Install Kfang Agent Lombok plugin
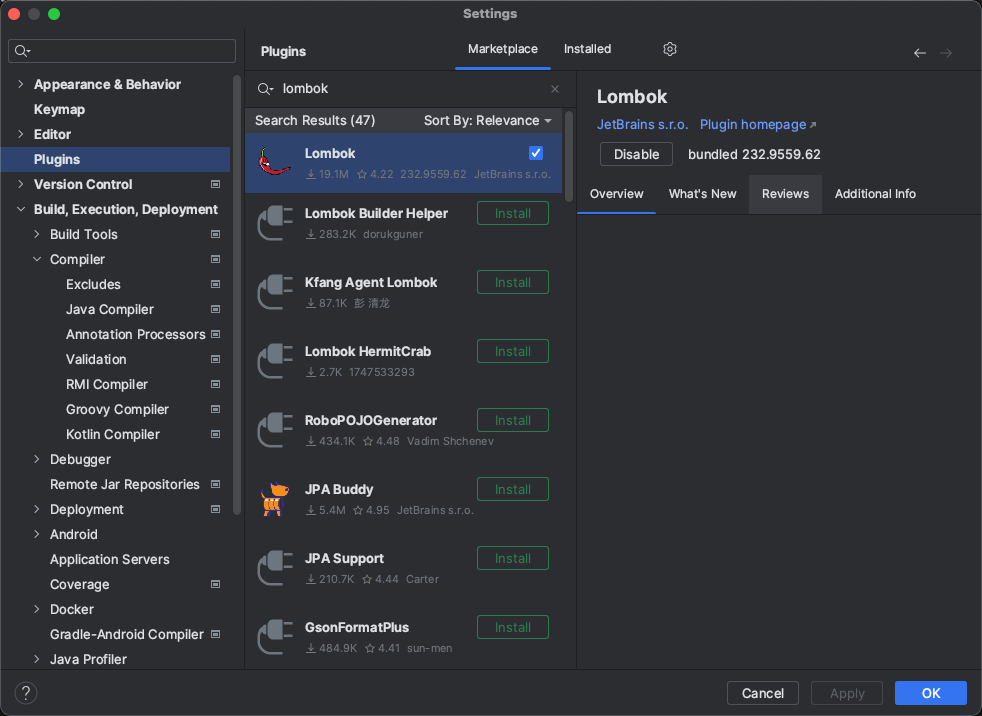The width and height of the screenshot is (982, 716). pos(513,283)
